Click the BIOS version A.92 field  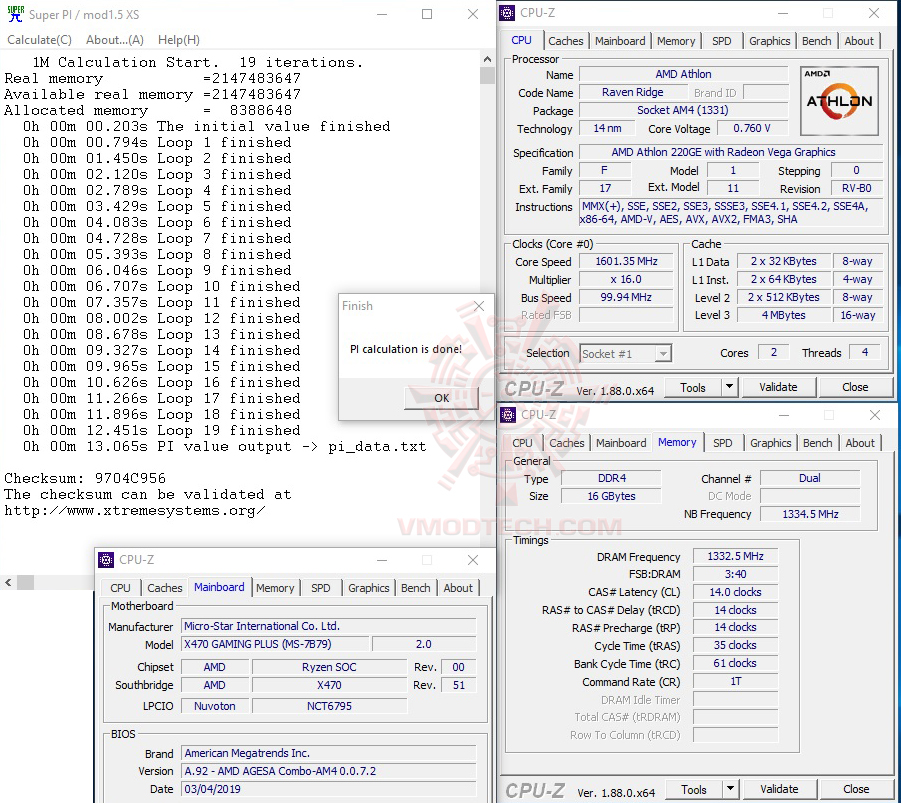click(329, 771)
